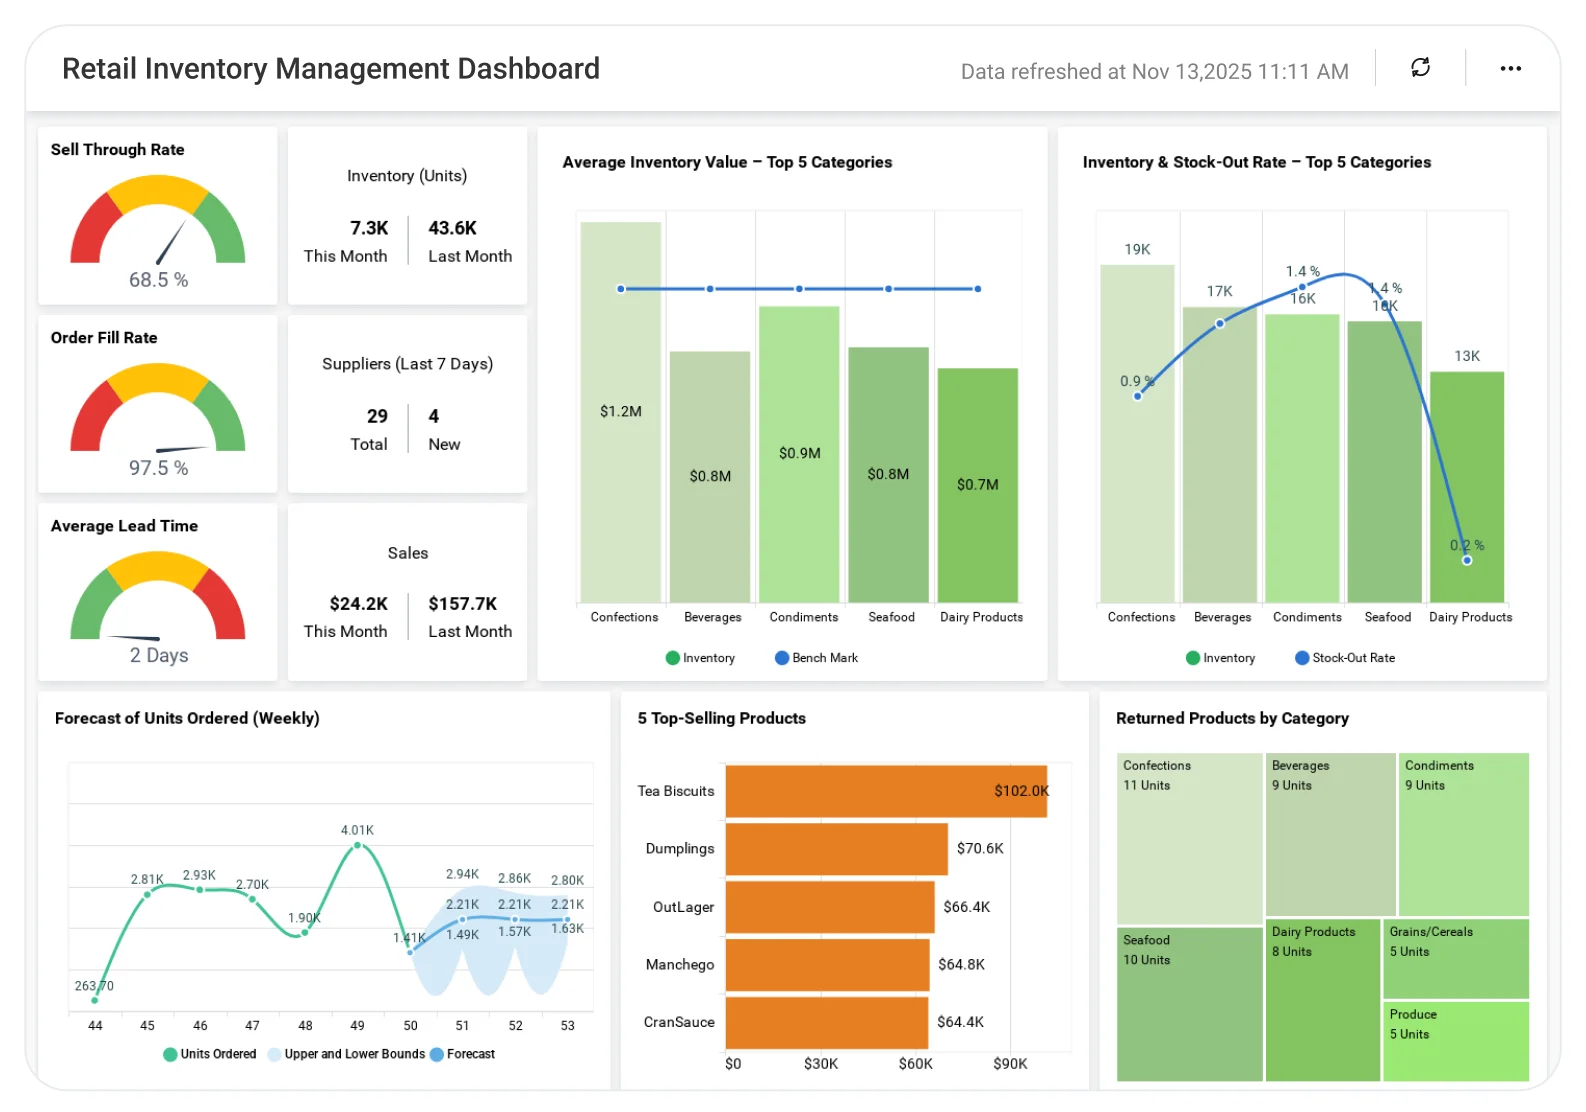Click the 7.3K This Month inventory value
The image size is (1586, 1112).
(369, 228)
